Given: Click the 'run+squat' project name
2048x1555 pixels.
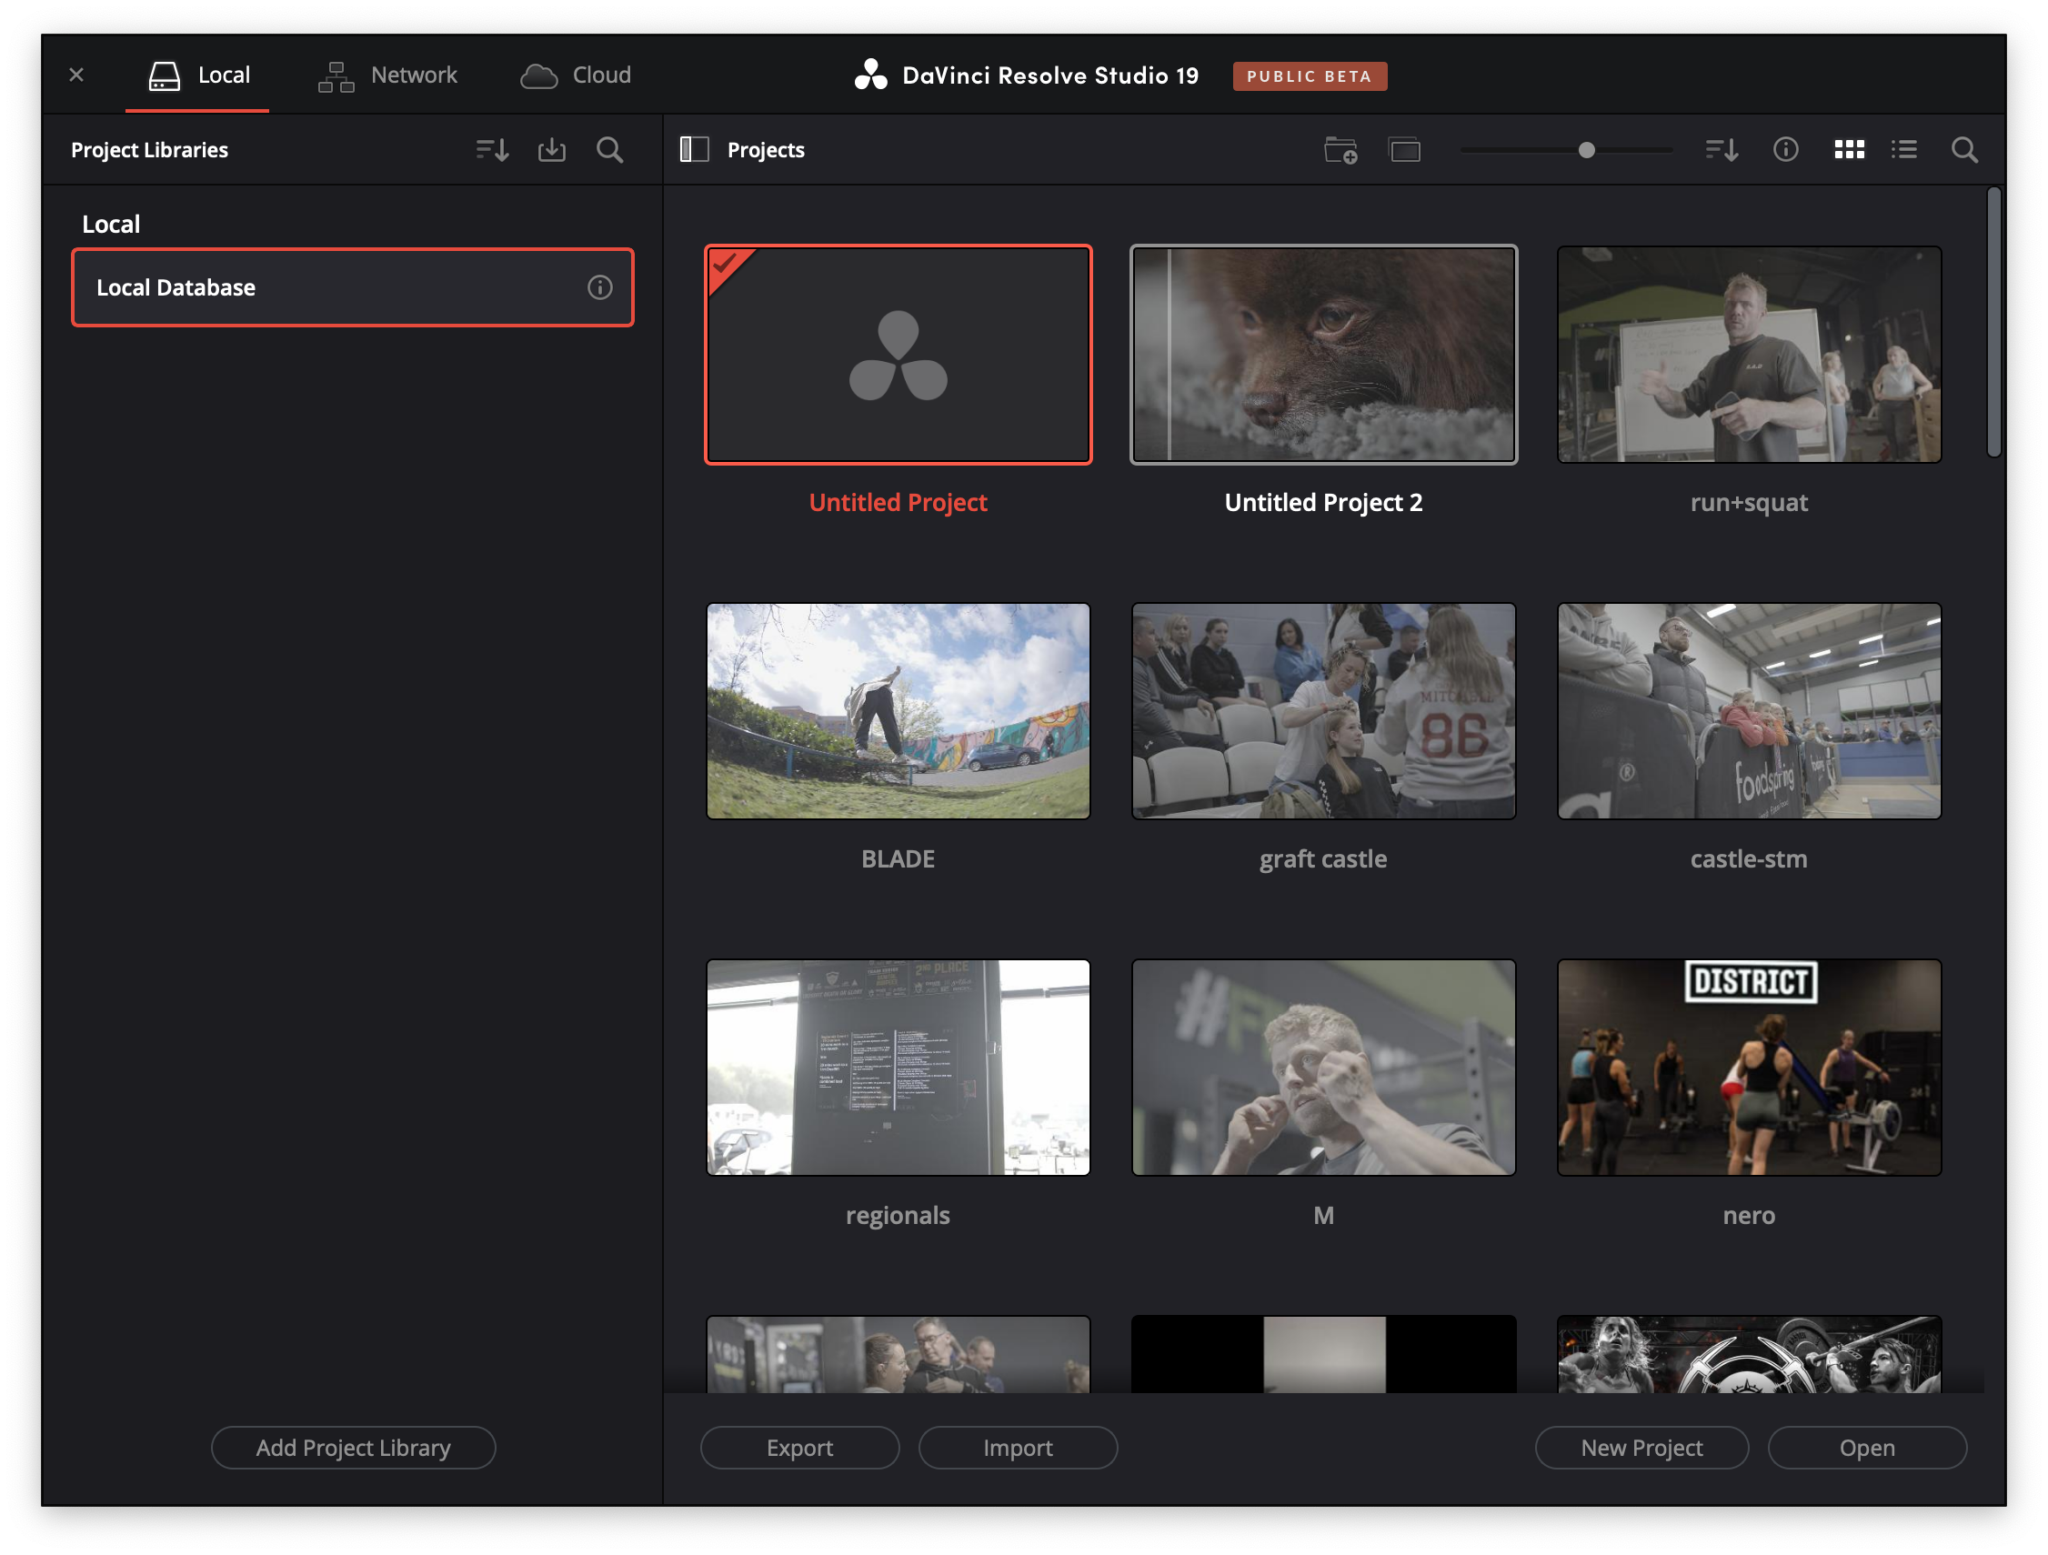Looking at the screenshot, I should coord(1748,503).
